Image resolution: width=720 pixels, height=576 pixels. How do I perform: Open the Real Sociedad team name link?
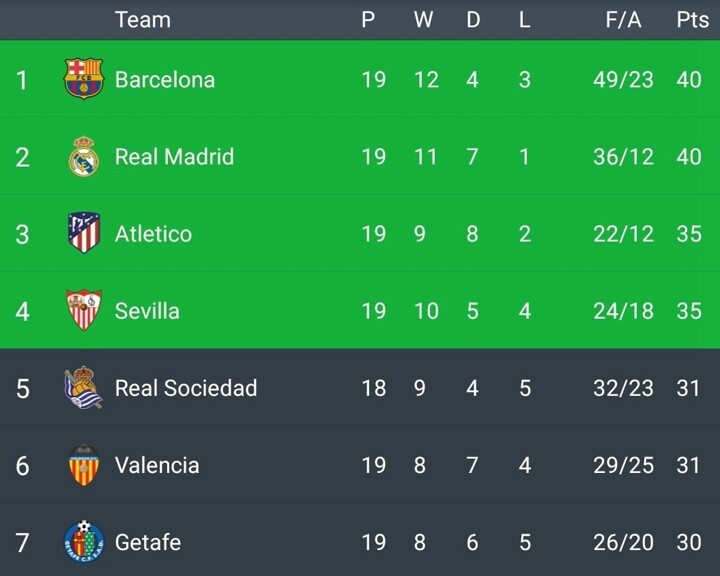pyautogui.click(x=186, y=388)
